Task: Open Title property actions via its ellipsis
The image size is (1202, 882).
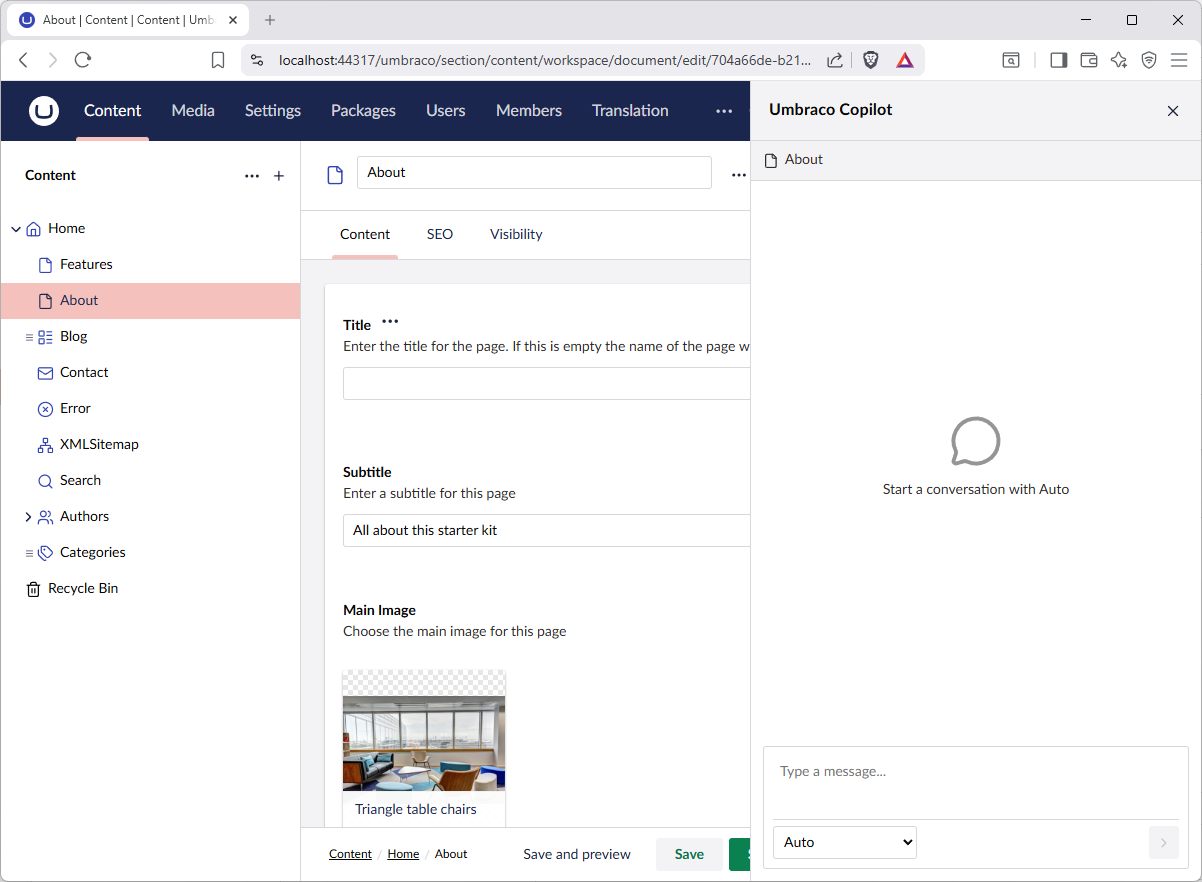Action: [x=390, y=321]
